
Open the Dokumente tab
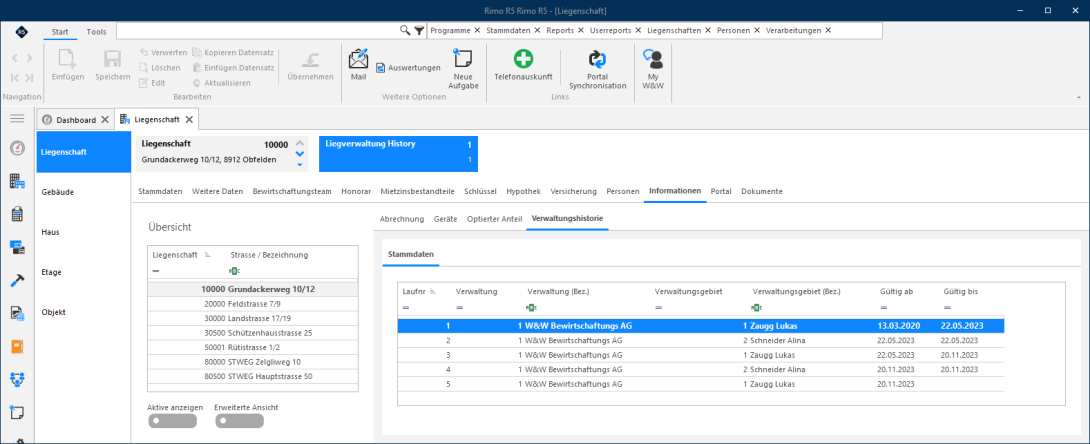[x=762, y=191]
